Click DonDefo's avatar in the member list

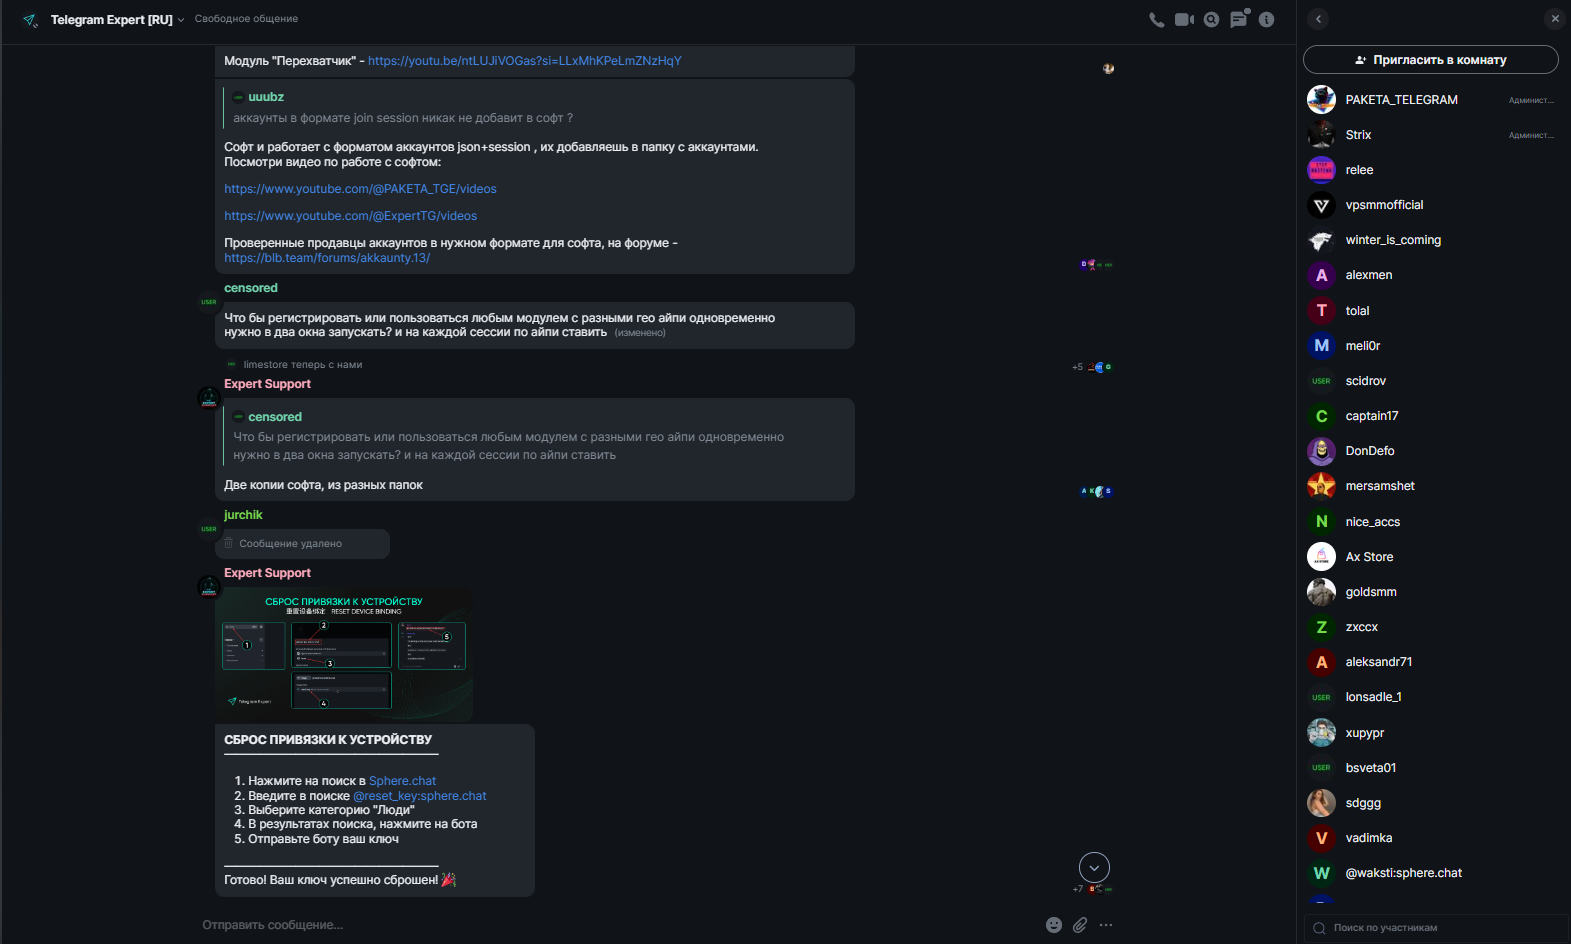click(1321, 451)
